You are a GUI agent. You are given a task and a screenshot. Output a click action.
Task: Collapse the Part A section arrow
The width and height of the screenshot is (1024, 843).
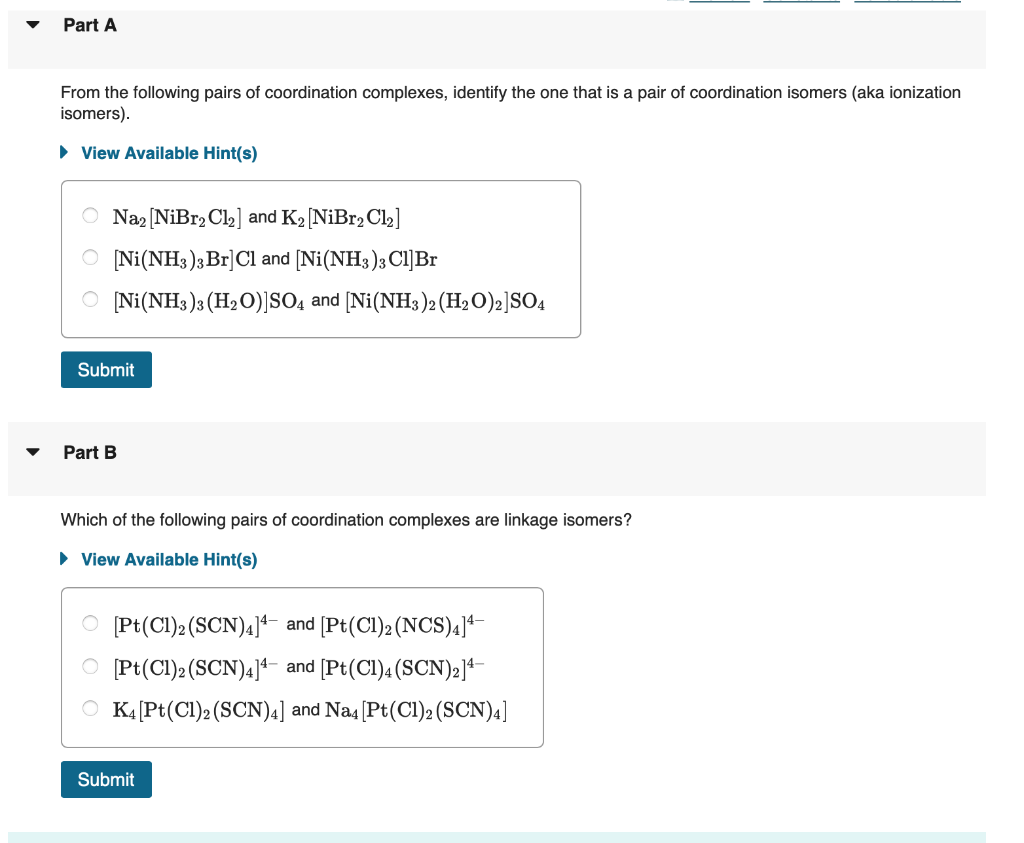tap(33, 25)
